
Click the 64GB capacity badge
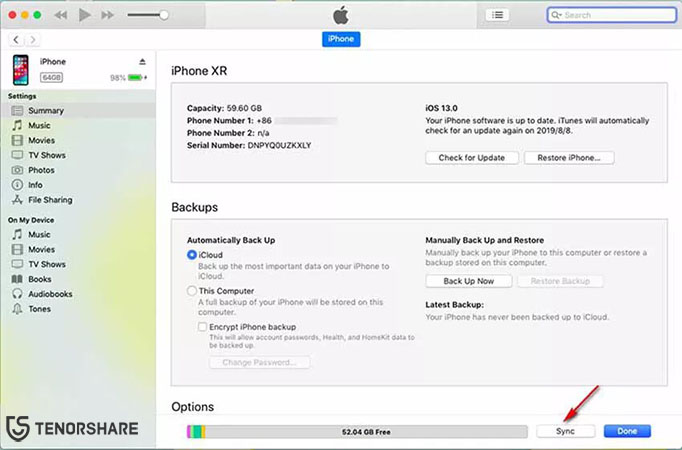(x=51, y=77)
